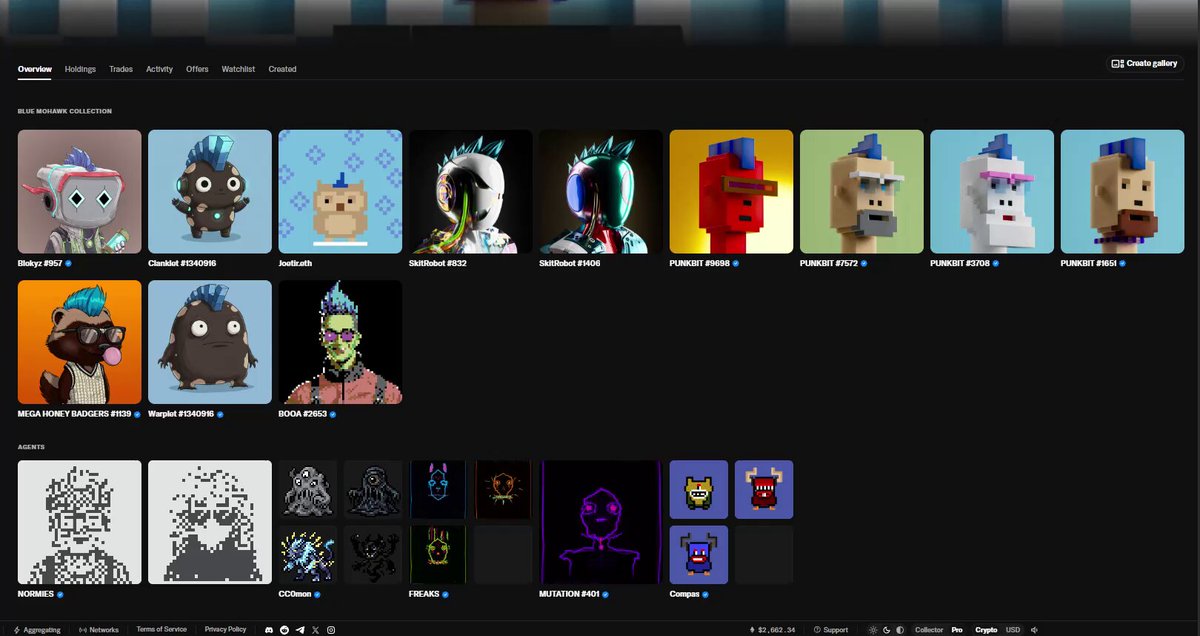Open the Reddit link in the footer
This screenshot has width=1200, height=636.
click(x=285, y=630)
